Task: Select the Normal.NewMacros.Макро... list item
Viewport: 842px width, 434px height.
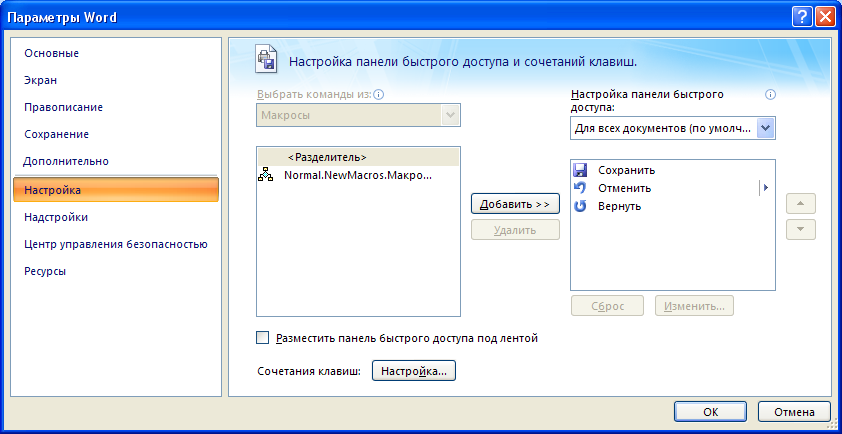Action: (358, 175)
